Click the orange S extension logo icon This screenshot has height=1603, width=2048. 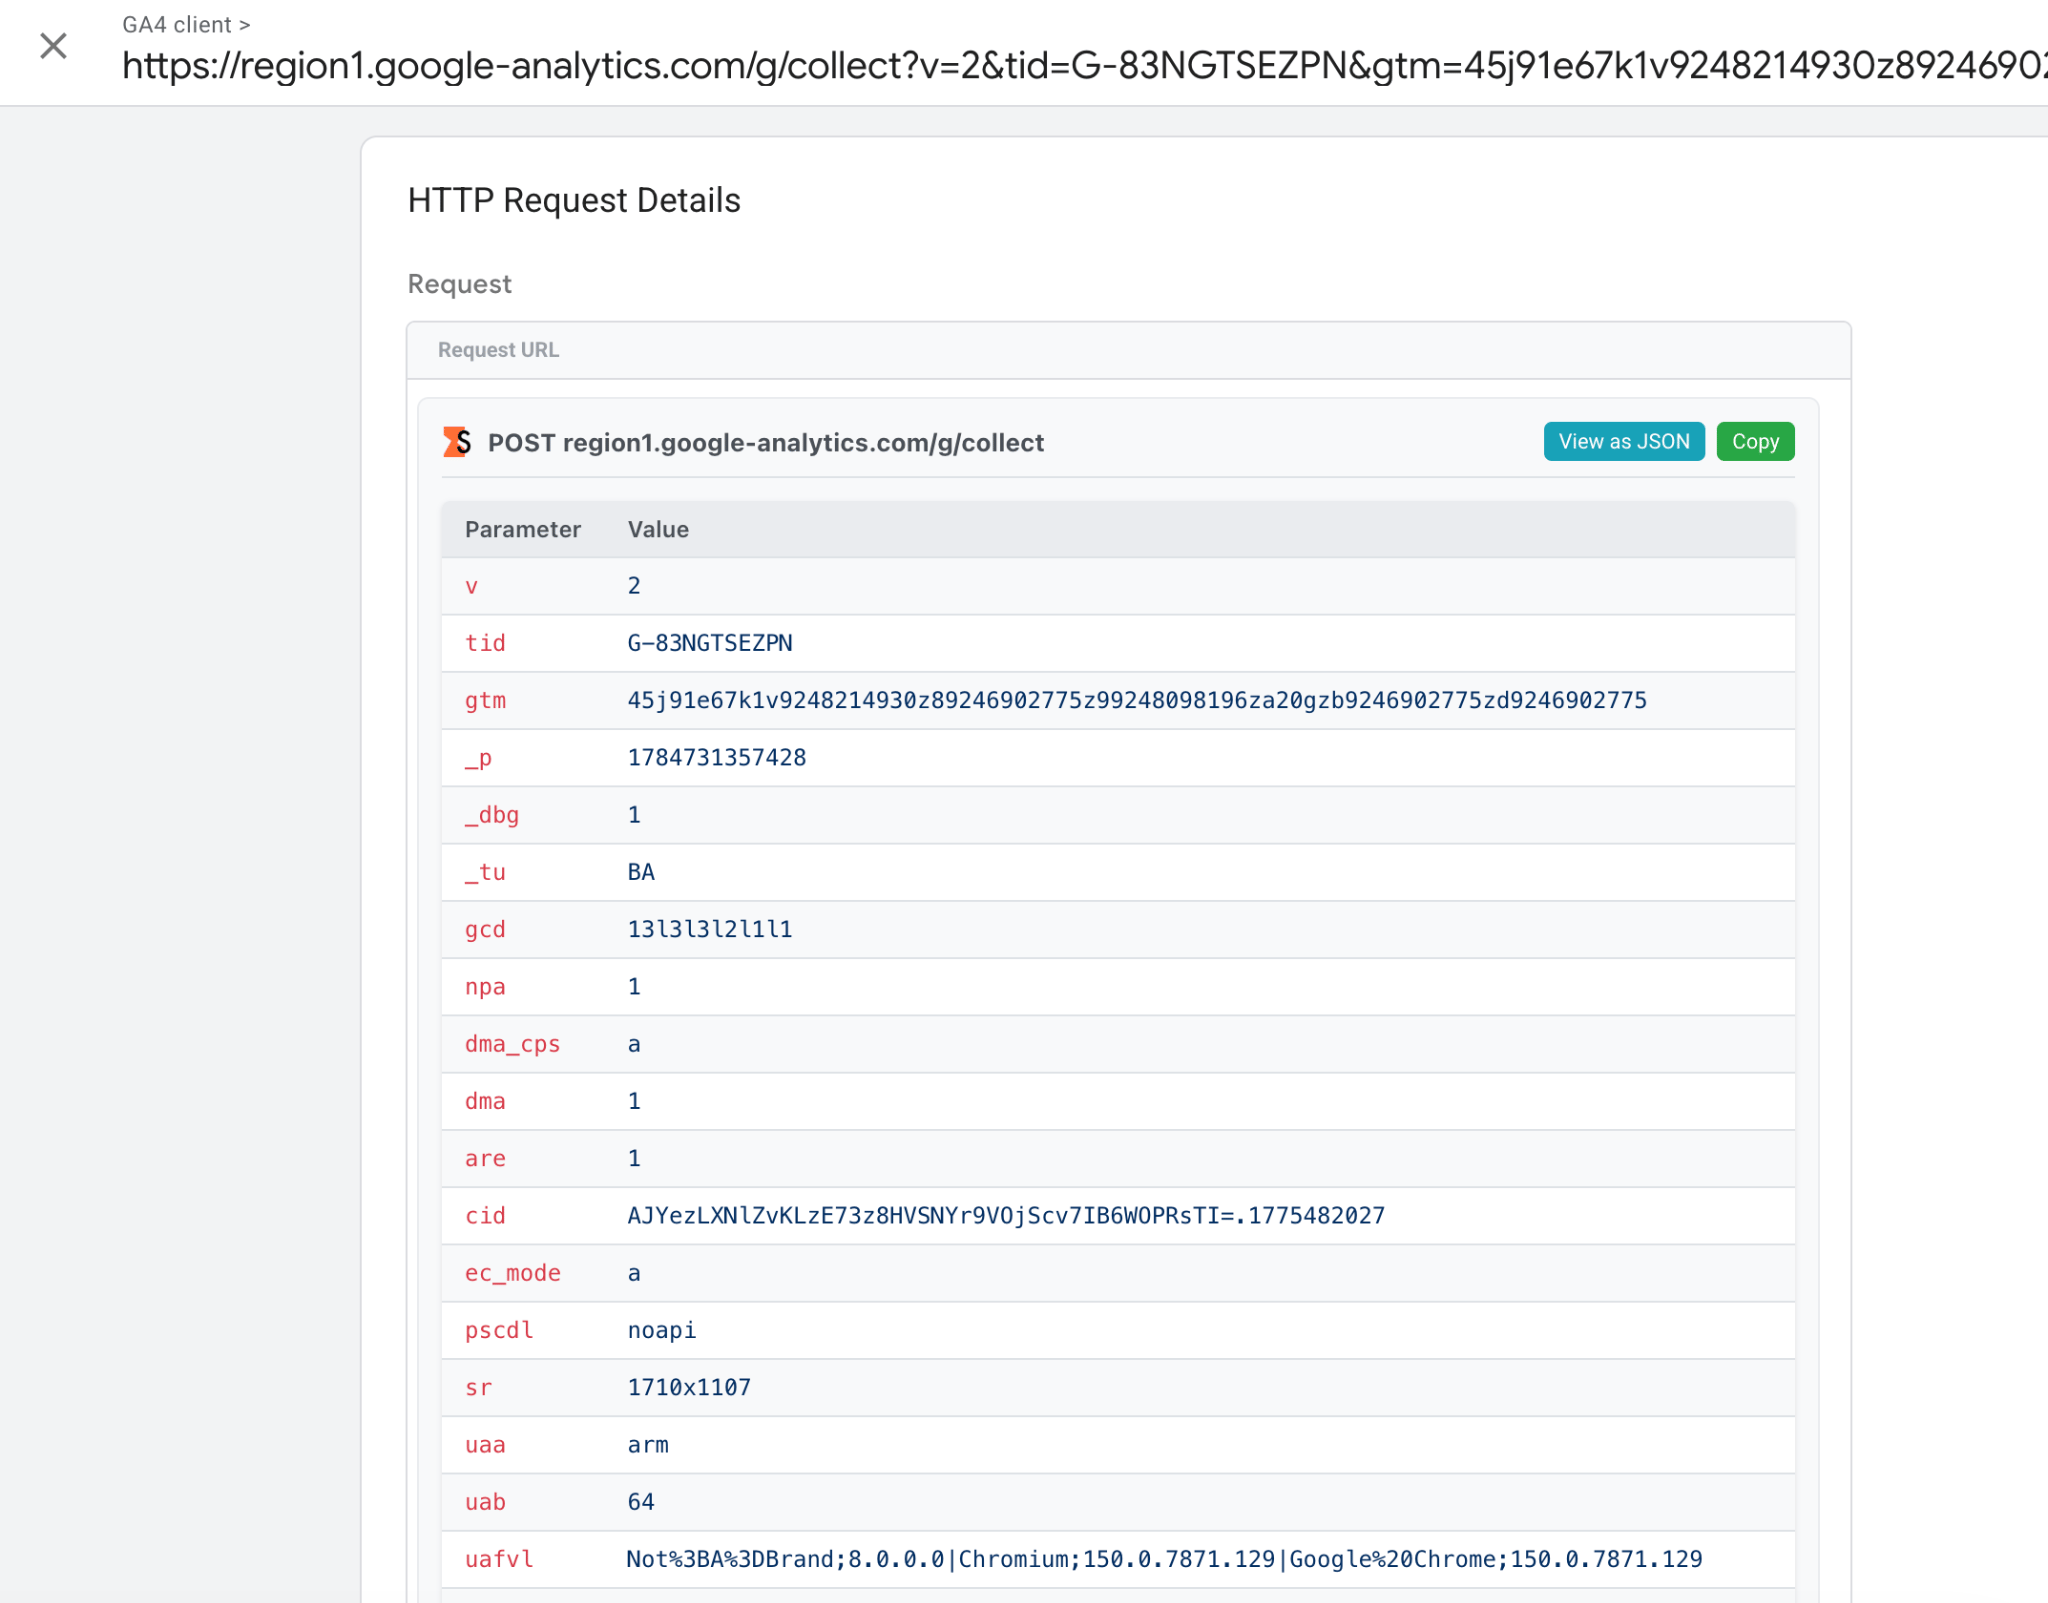[457, 441]
